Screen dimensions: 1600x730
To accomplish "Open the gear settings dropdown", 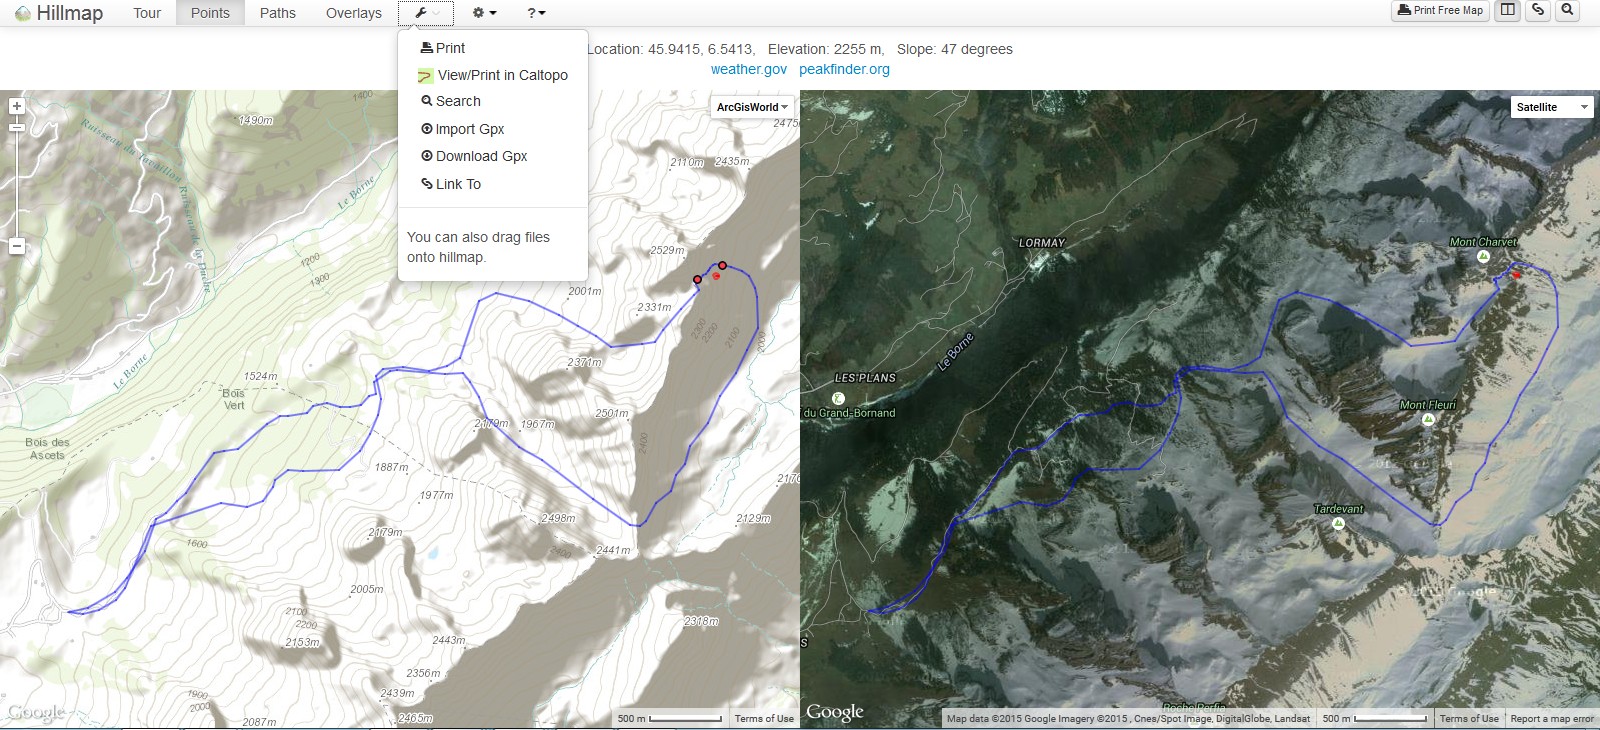I will [x=484, y=13].
